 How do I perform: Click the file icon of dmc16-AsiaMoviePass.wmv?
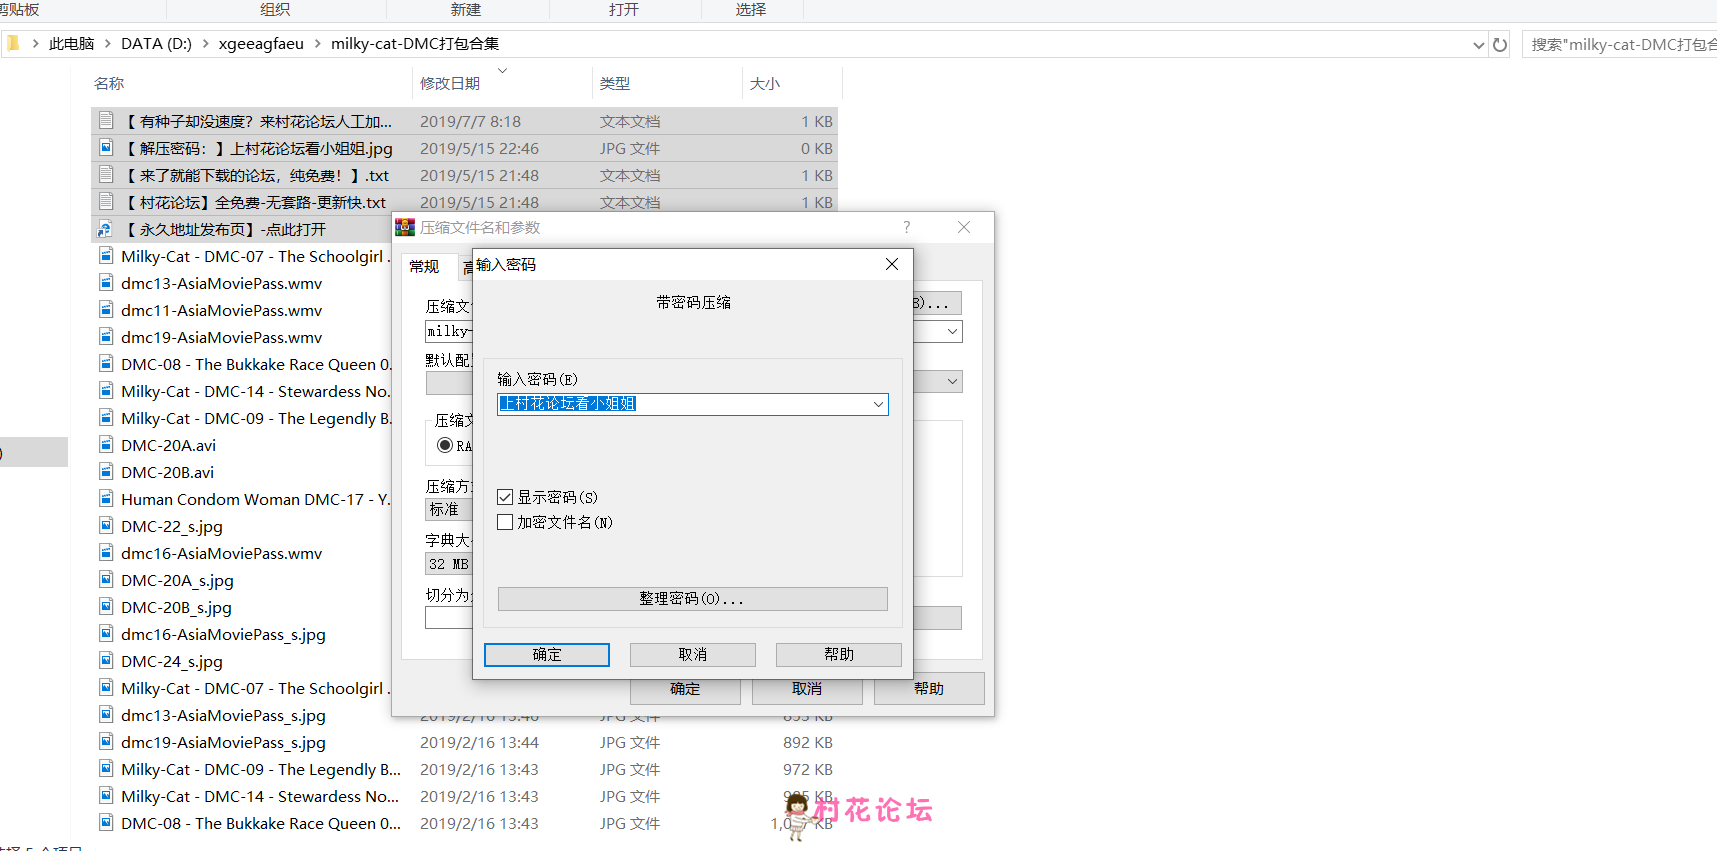[x=106, y=553]
